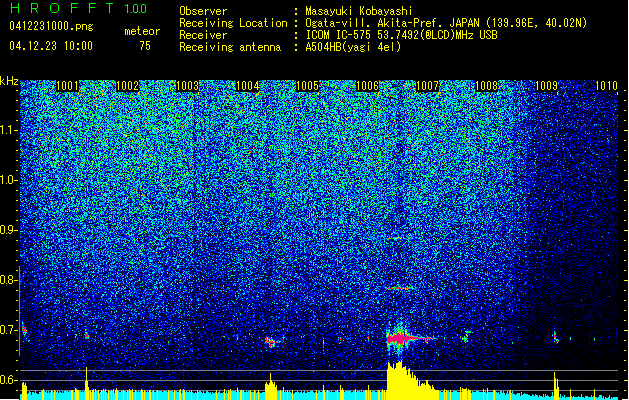Screen dimensions: 629x400
Task: Click the HROFFT 1.0.0 title text
Action: pyautogui.click(x=79, y=8)
